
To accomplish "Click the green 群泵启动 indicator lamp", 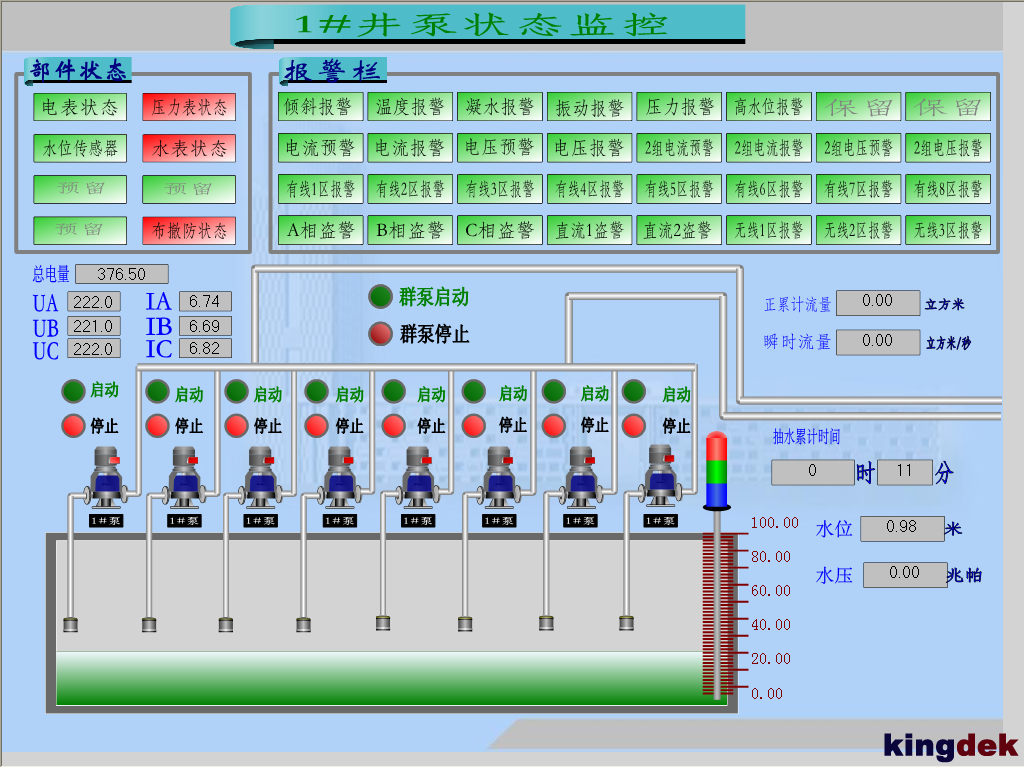I will (380, 296).
